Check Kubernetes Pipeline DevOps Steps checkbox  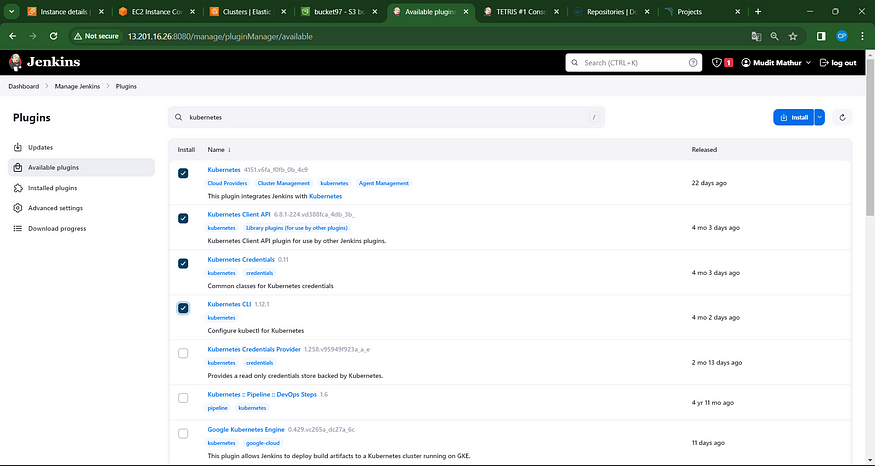pos(183,398)
